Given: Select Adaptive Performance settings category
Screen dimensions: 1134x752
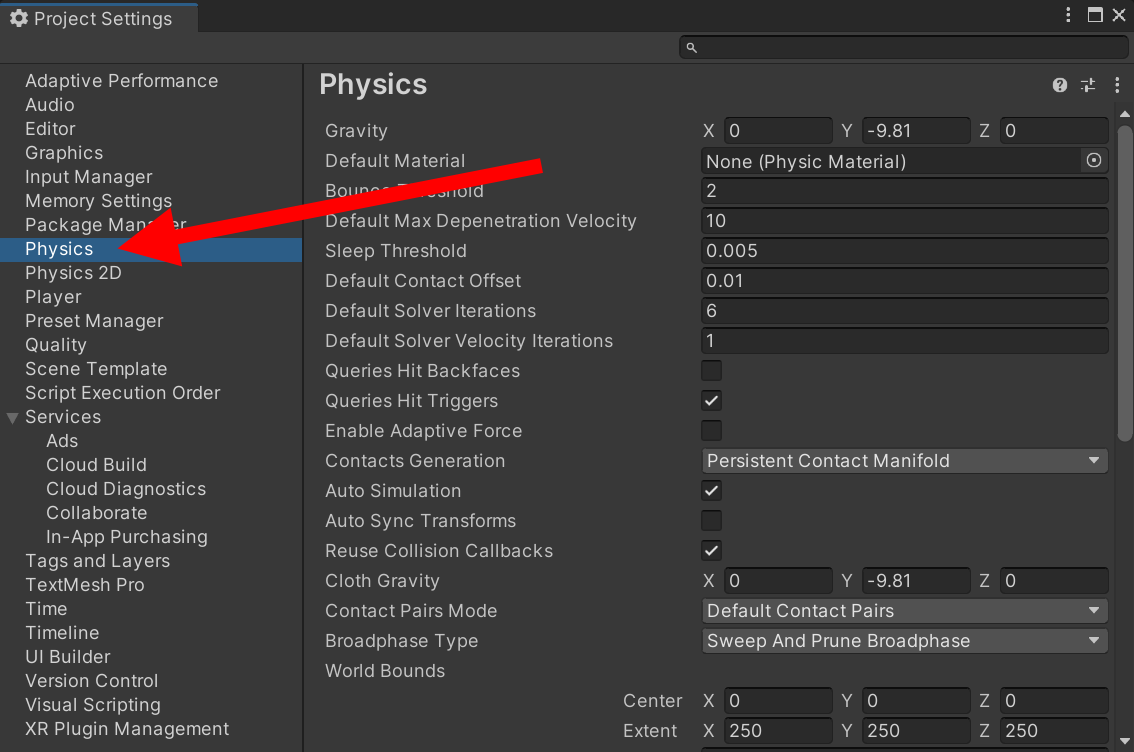Looking at the screenshot, I should 122,81.
